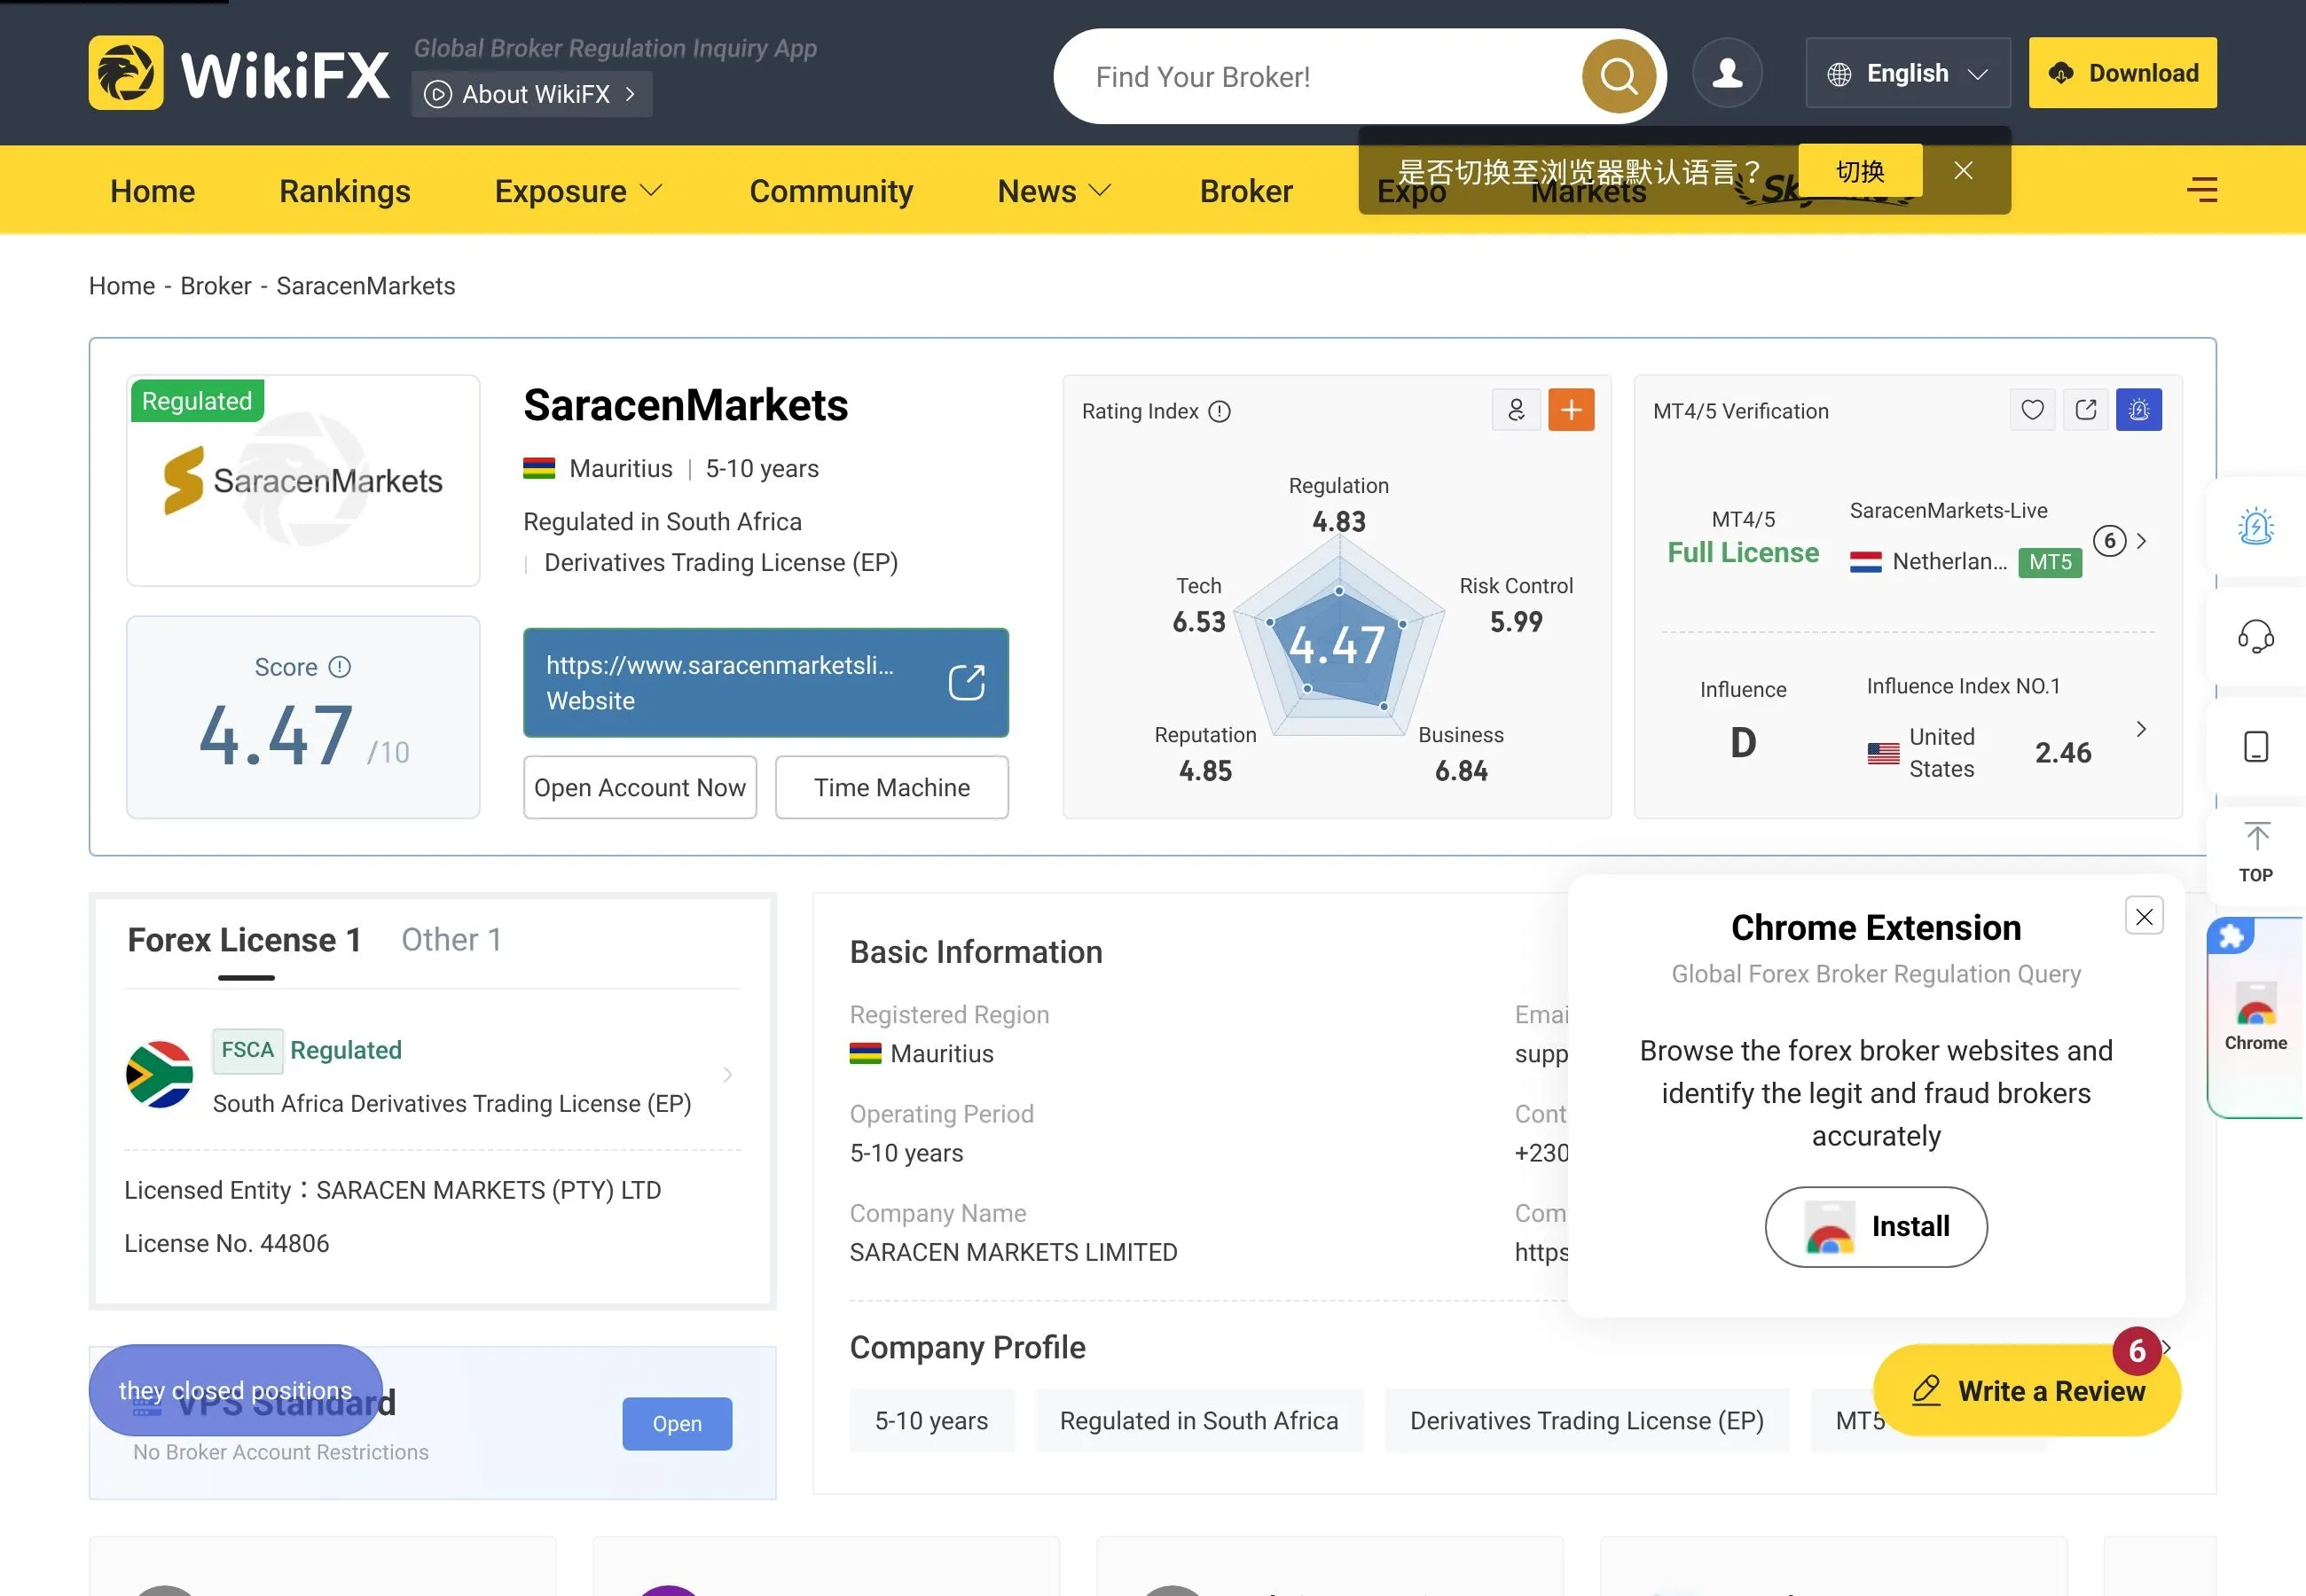The height and width of the screenshot is (1596, 2306).
Task: Click Home in the breadcrumb
Action: click(122, 286)
